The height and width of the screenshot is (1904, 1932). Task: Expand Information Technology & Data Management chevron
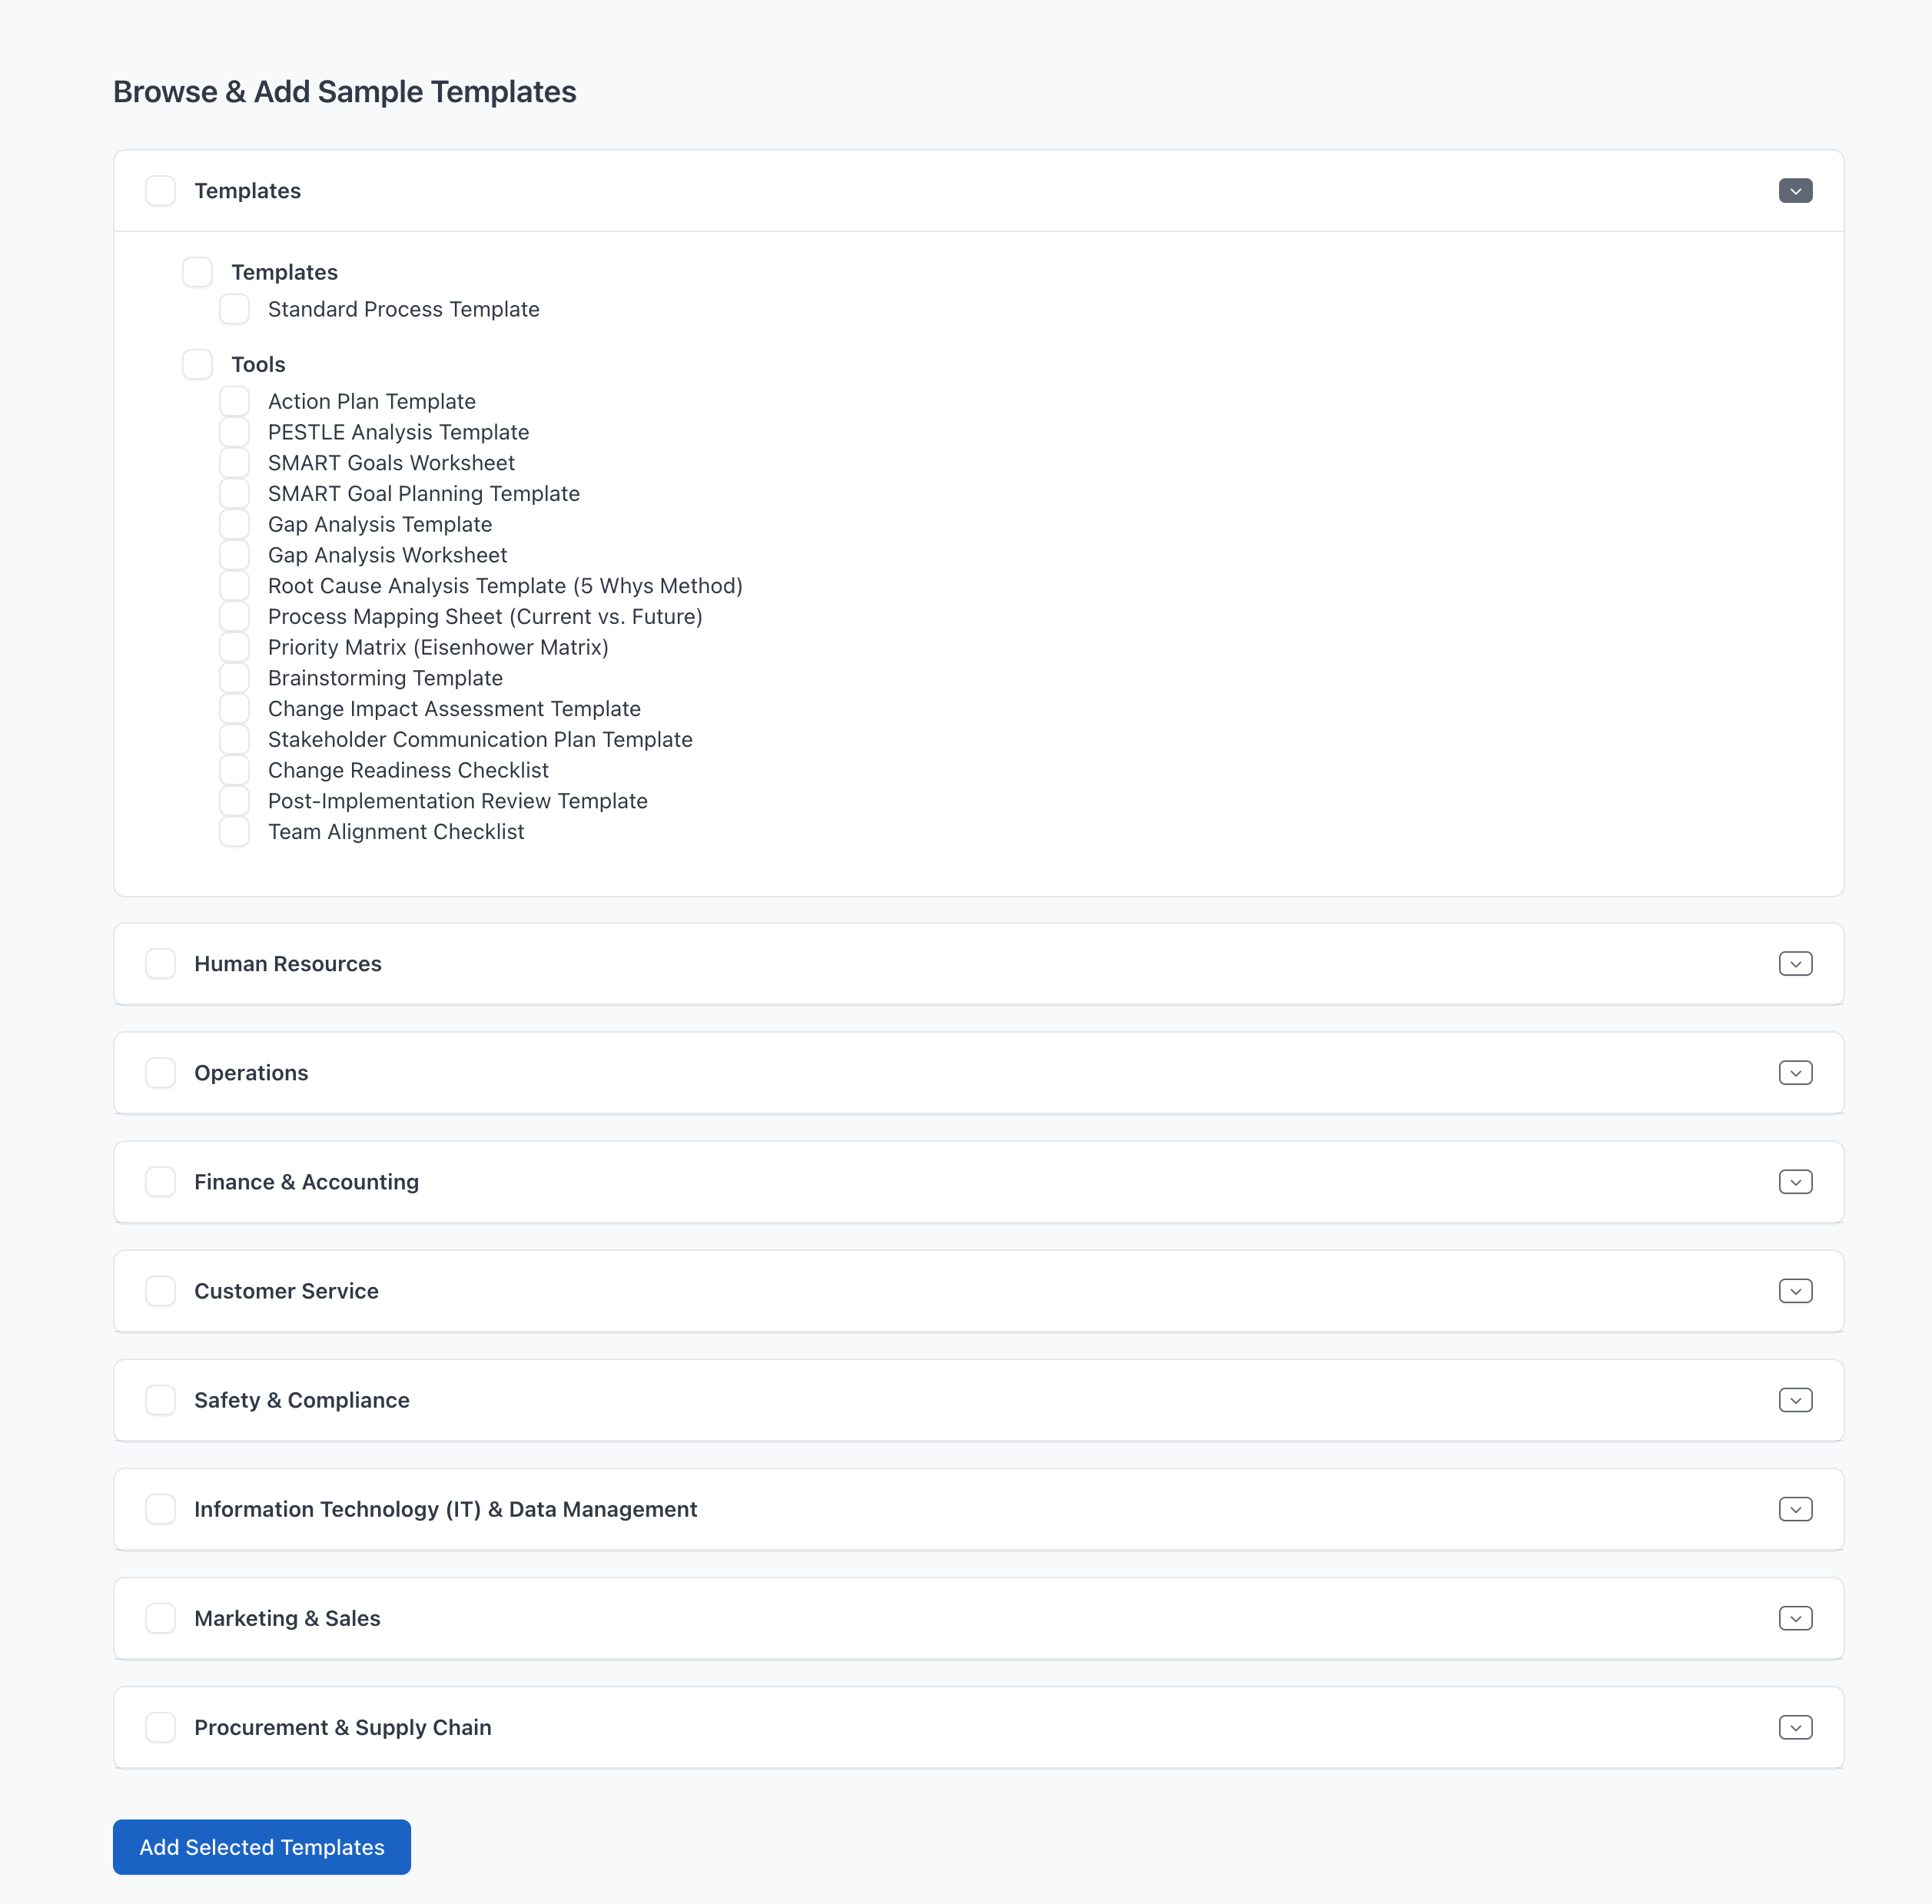point(1795,1509)
